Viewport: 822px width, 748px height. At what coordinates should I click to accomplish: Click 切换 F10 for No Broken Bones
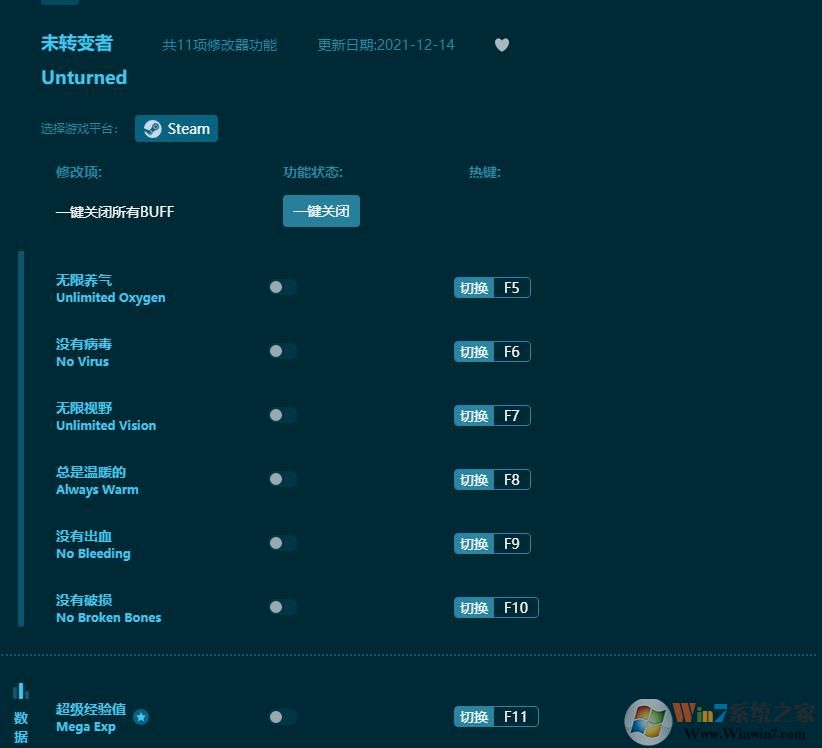495,607
